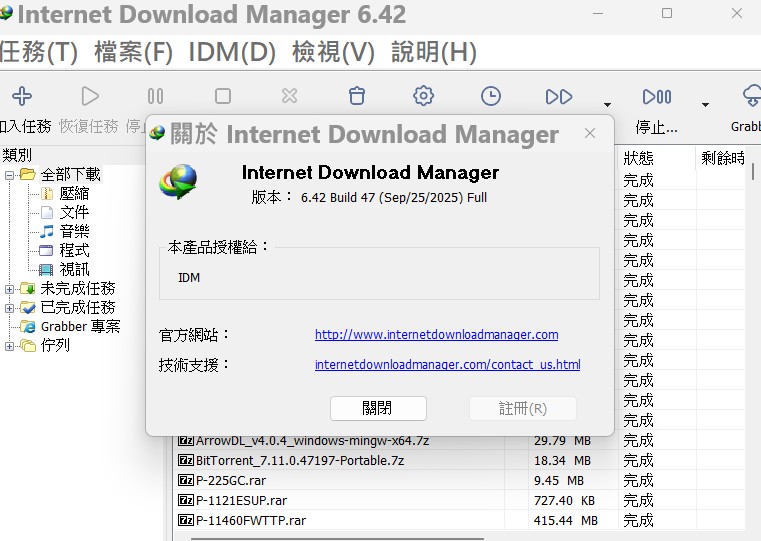The image size is (761, 541).
Task: Open the start queue dropdown arrow
Action: (607, 104)
